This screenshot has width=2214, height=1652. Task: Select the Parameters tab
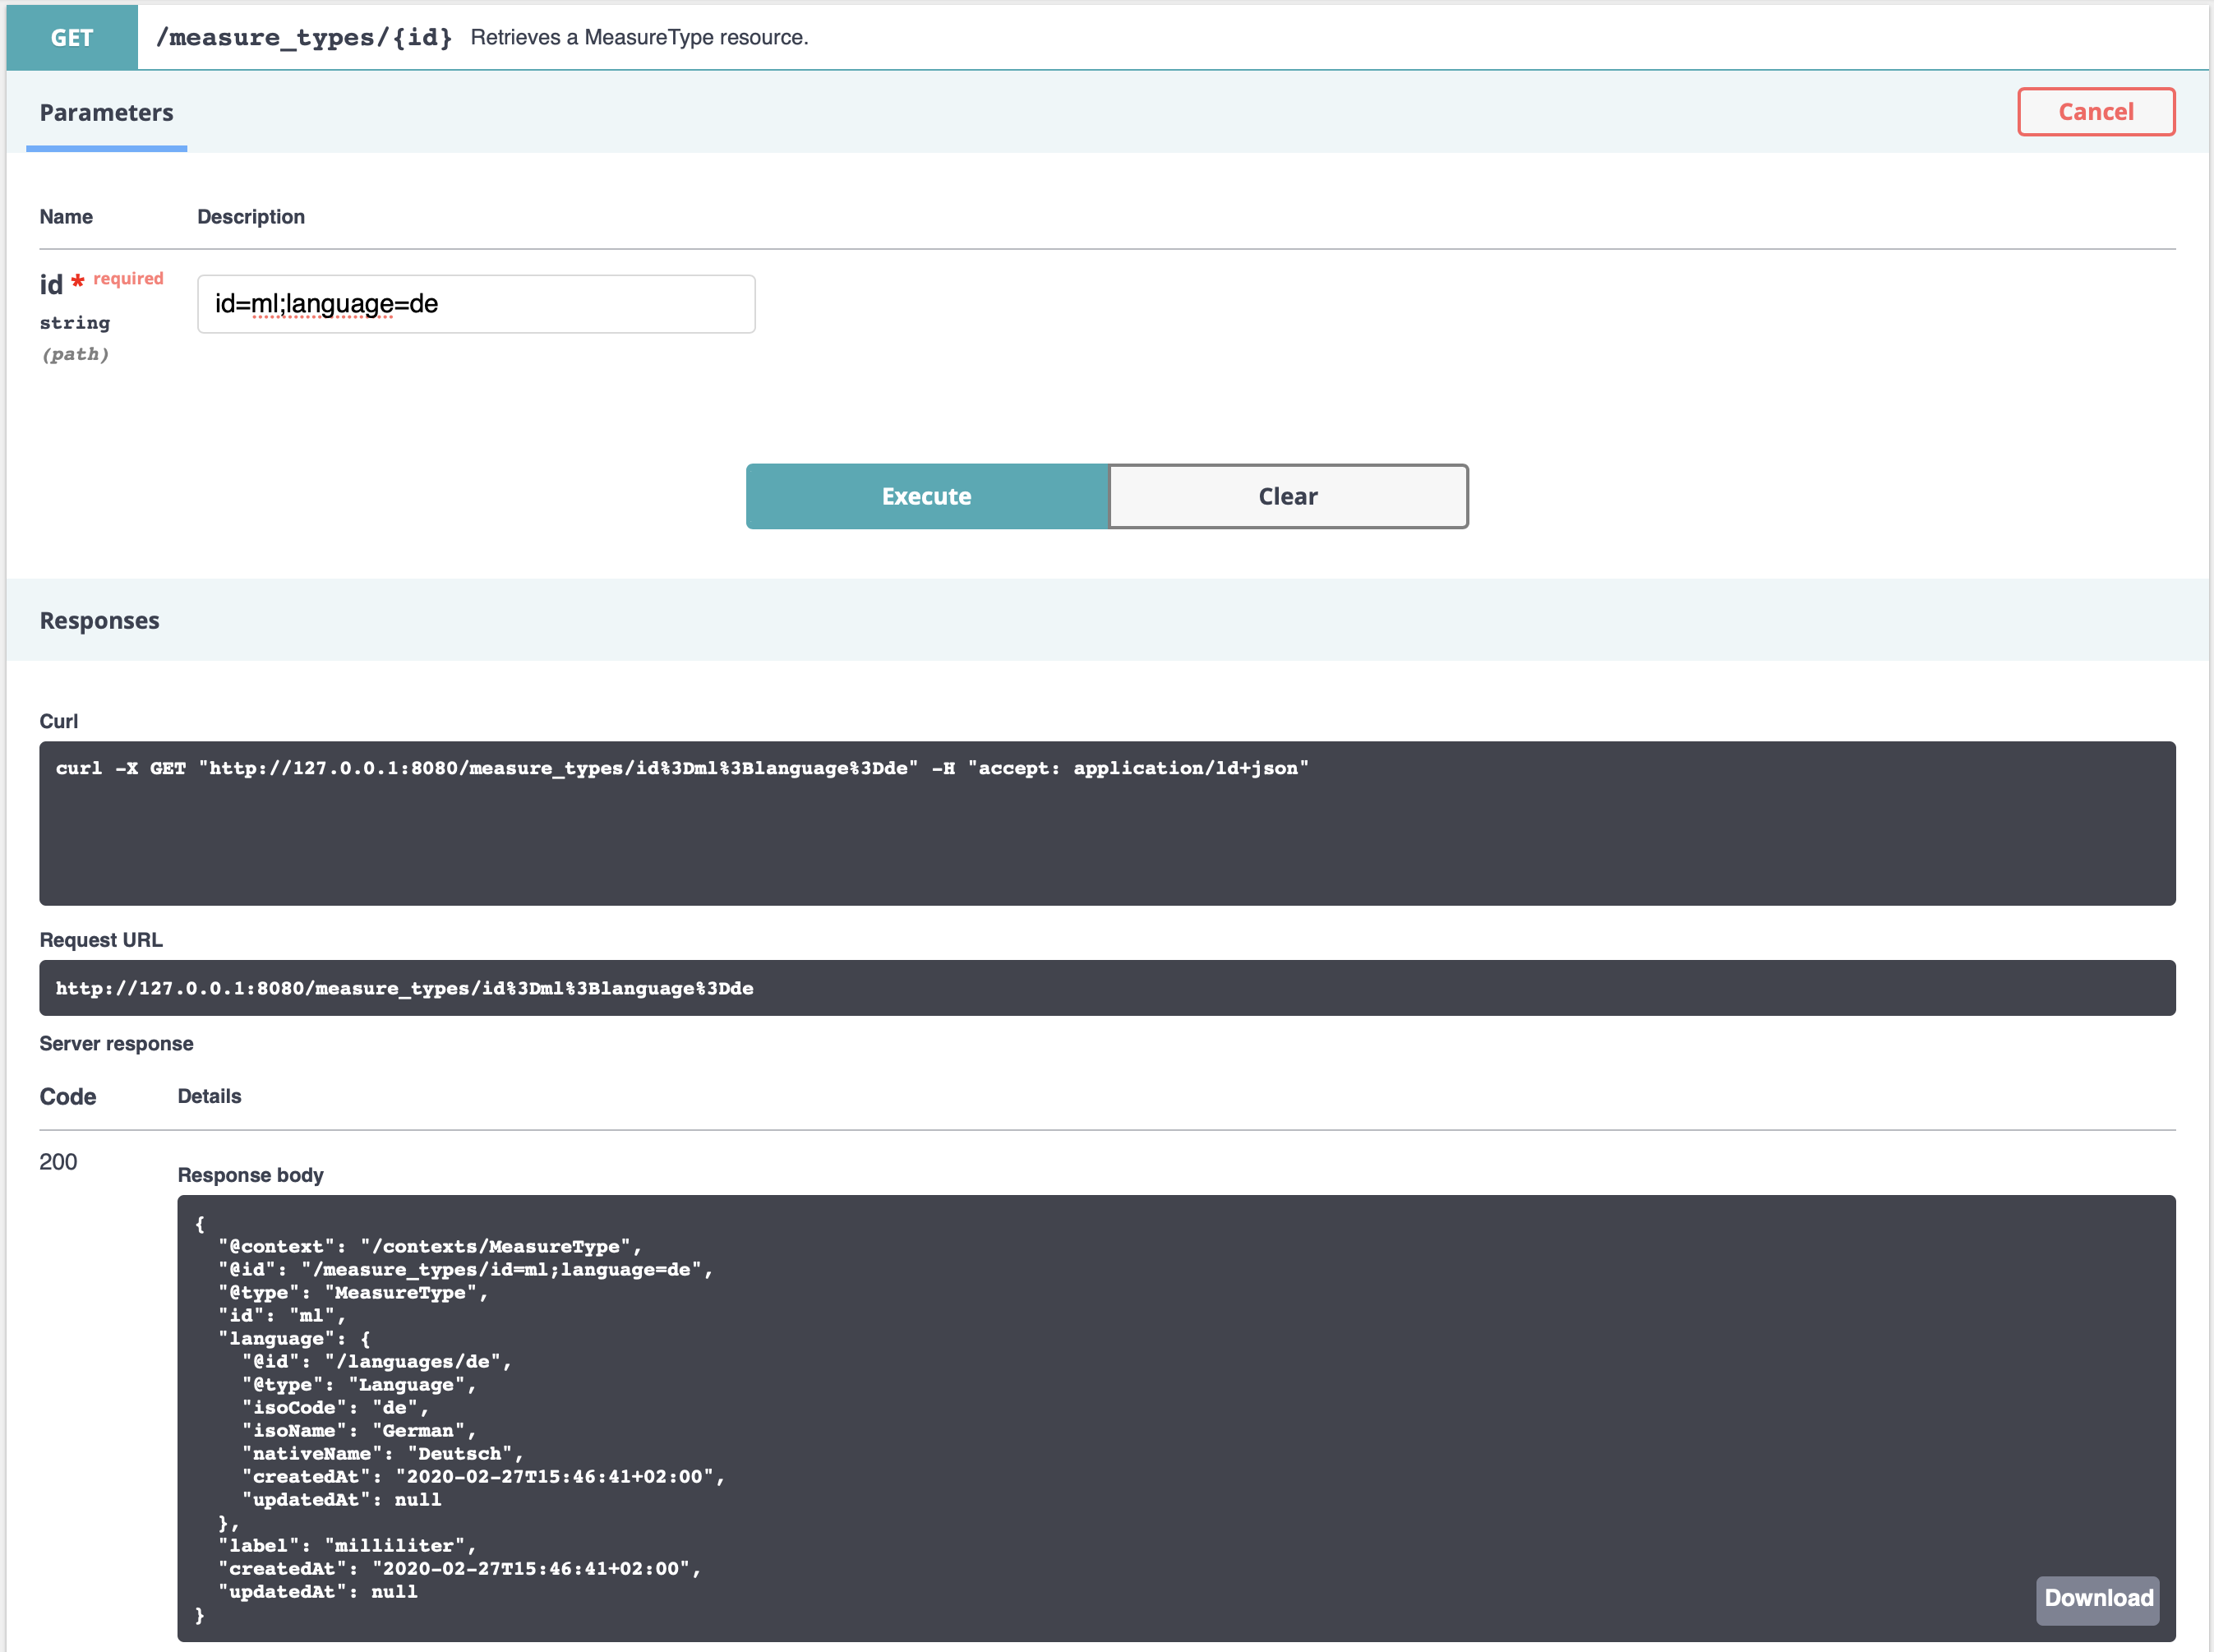[106, 113]
